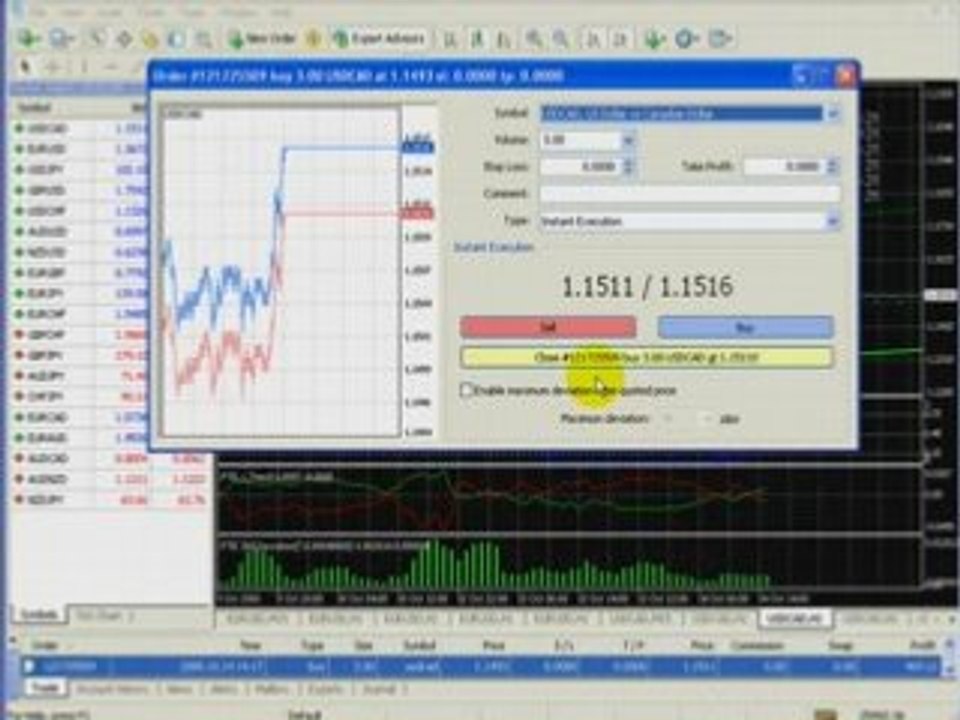Select AUDCAD in Market Watch
Viewport: 960px width, 720px height.
48,459
